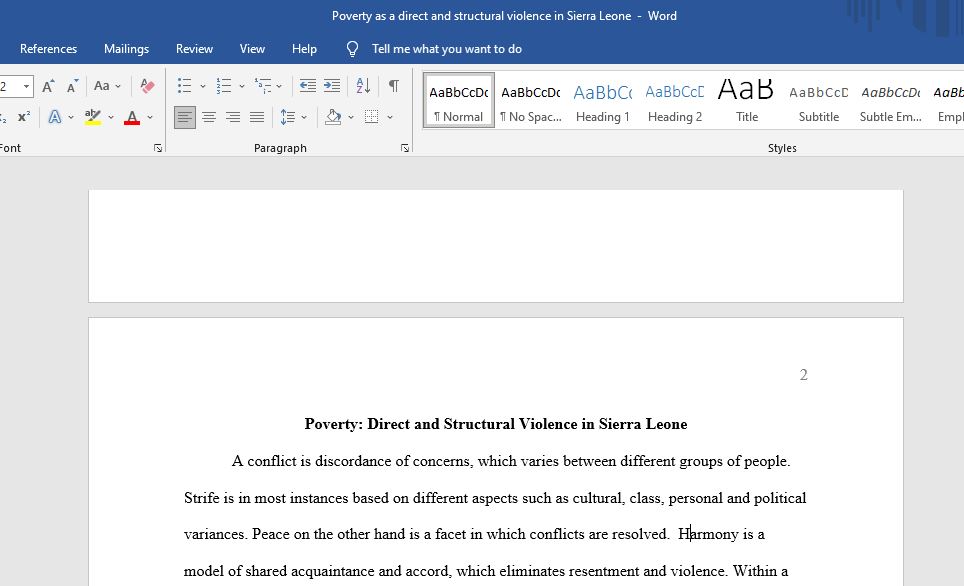Apply yellow text highlight color
964x586 pixels.
93,117
